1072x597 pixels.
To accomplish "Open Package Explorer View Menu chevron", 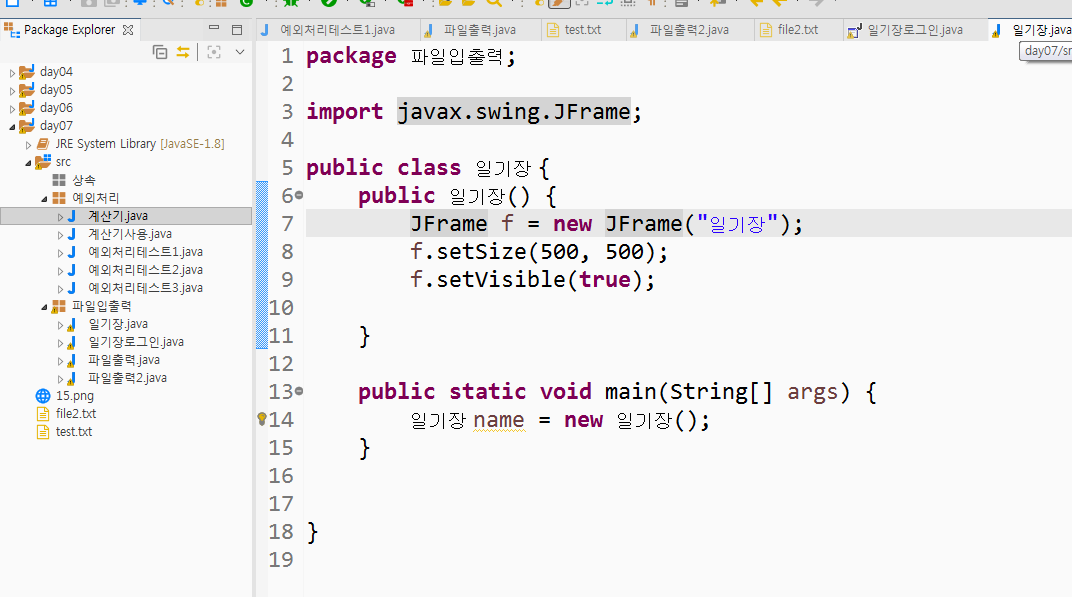I will tap(240, 52).
